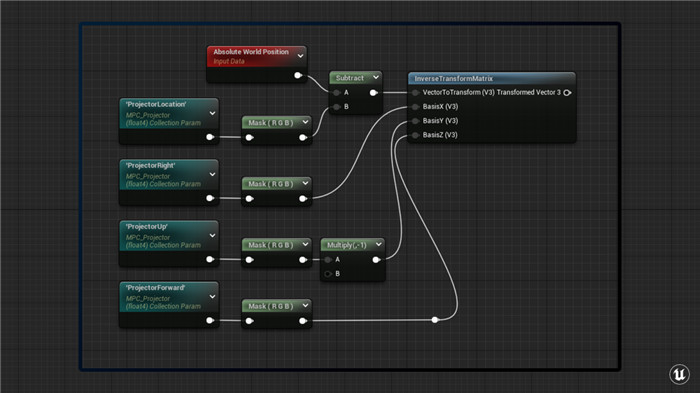Click the Subtract node B input pin

(x=337, y=107)
